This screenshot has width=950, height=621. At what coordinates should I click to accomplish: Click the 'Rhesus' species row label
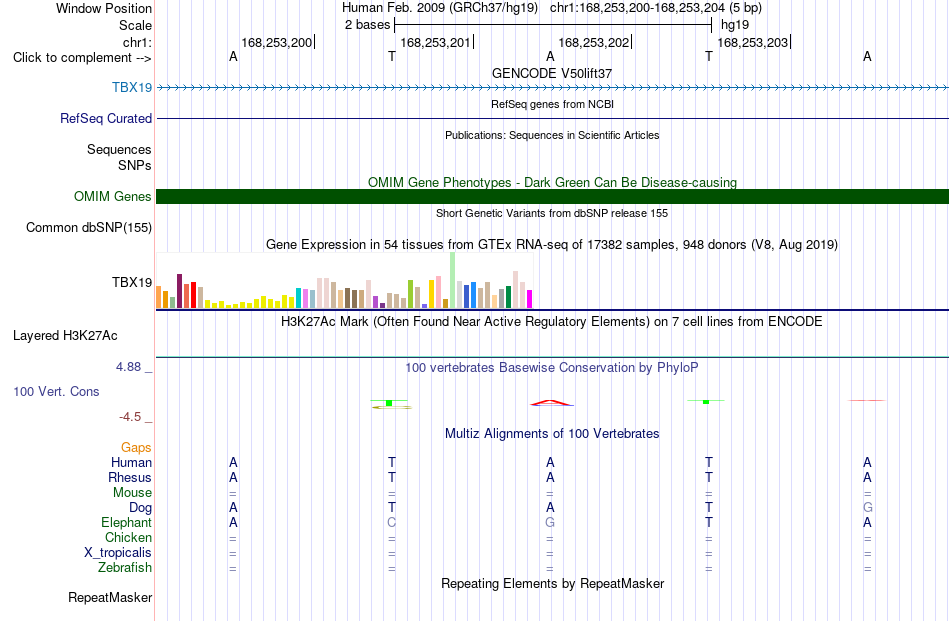(x=130, y=478)
